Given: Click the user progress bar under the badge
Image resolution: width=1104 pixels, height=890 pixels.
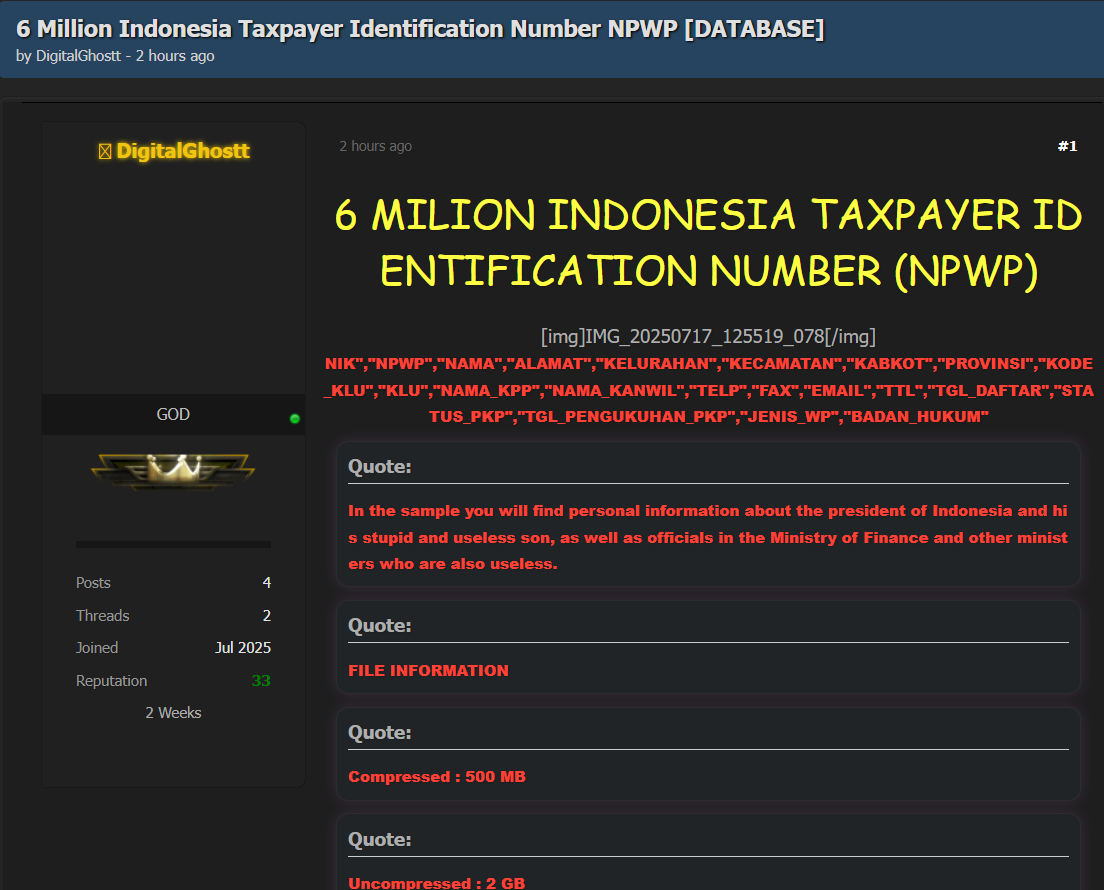Looking at the screenshot, I should pyautogui.click(x=173, y=544).
